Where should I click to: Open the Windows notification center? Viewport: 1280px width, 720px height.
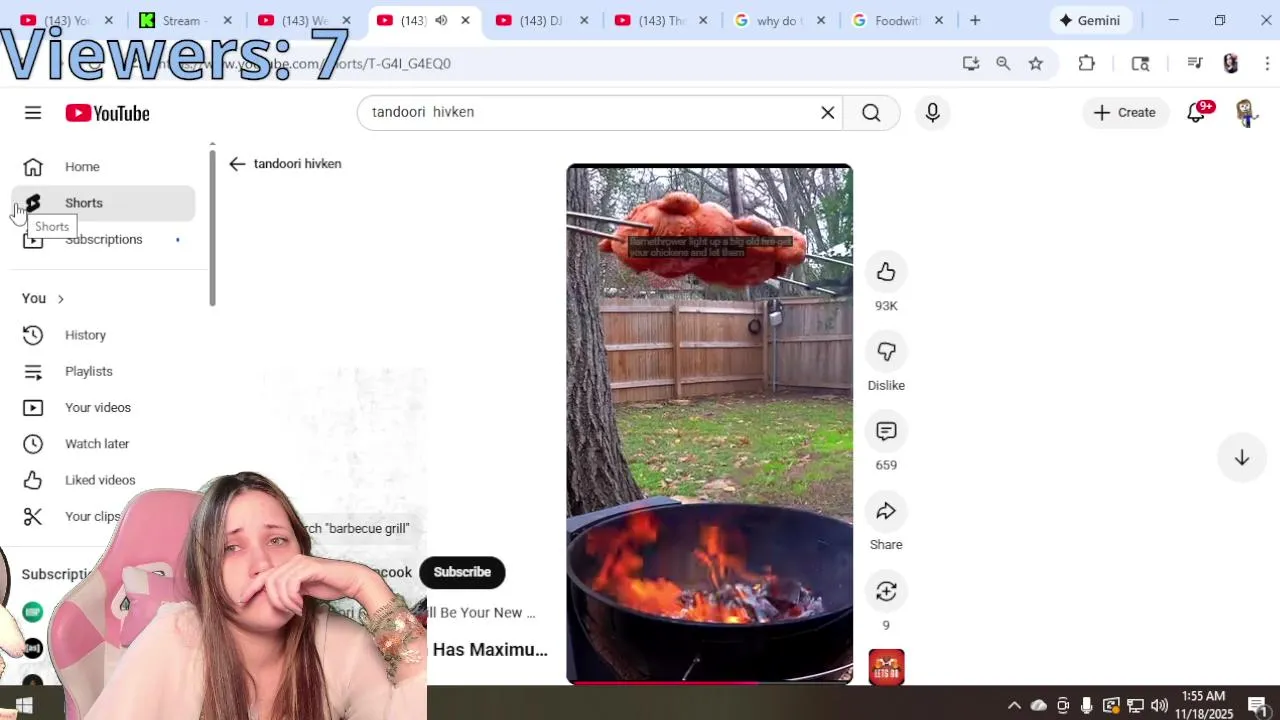point(1258,705)
